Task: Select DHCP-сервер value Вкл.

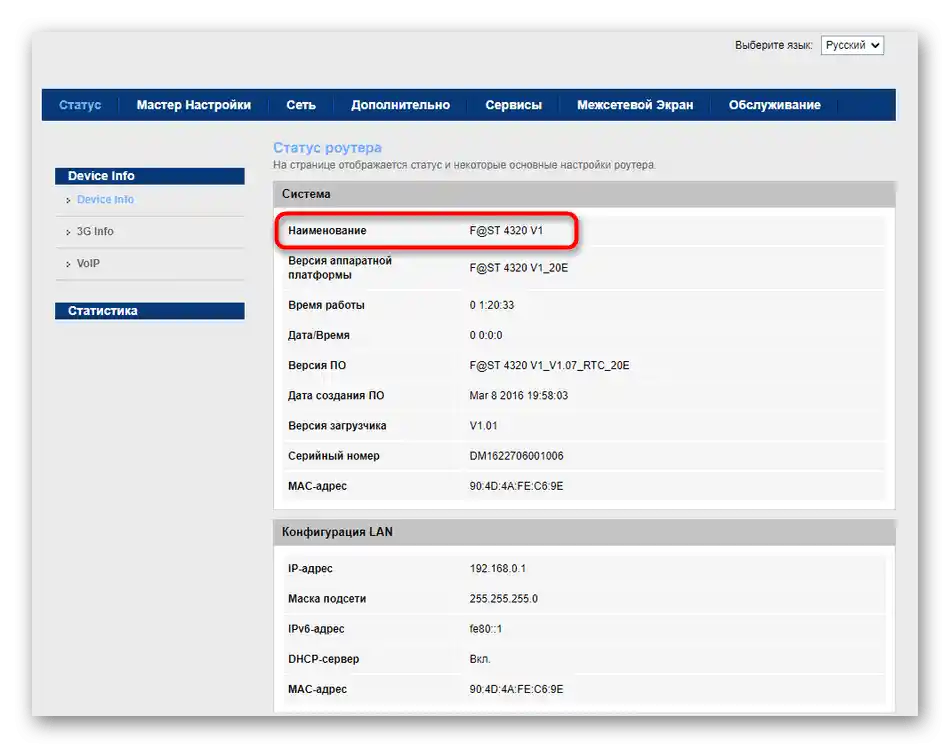Action: pos(480,659)
